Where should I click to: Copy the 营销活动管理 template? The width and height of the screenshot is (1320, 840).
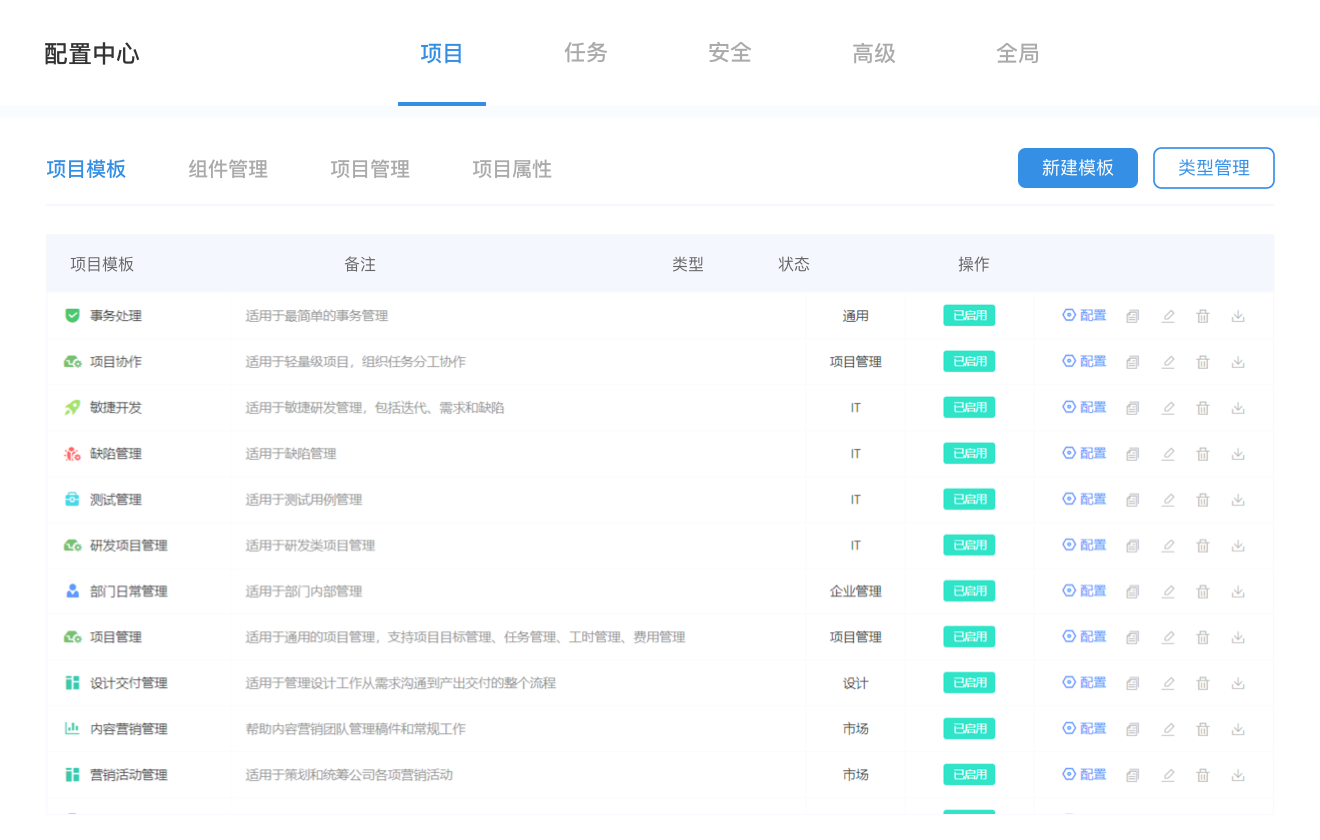tap(1132, 775)
